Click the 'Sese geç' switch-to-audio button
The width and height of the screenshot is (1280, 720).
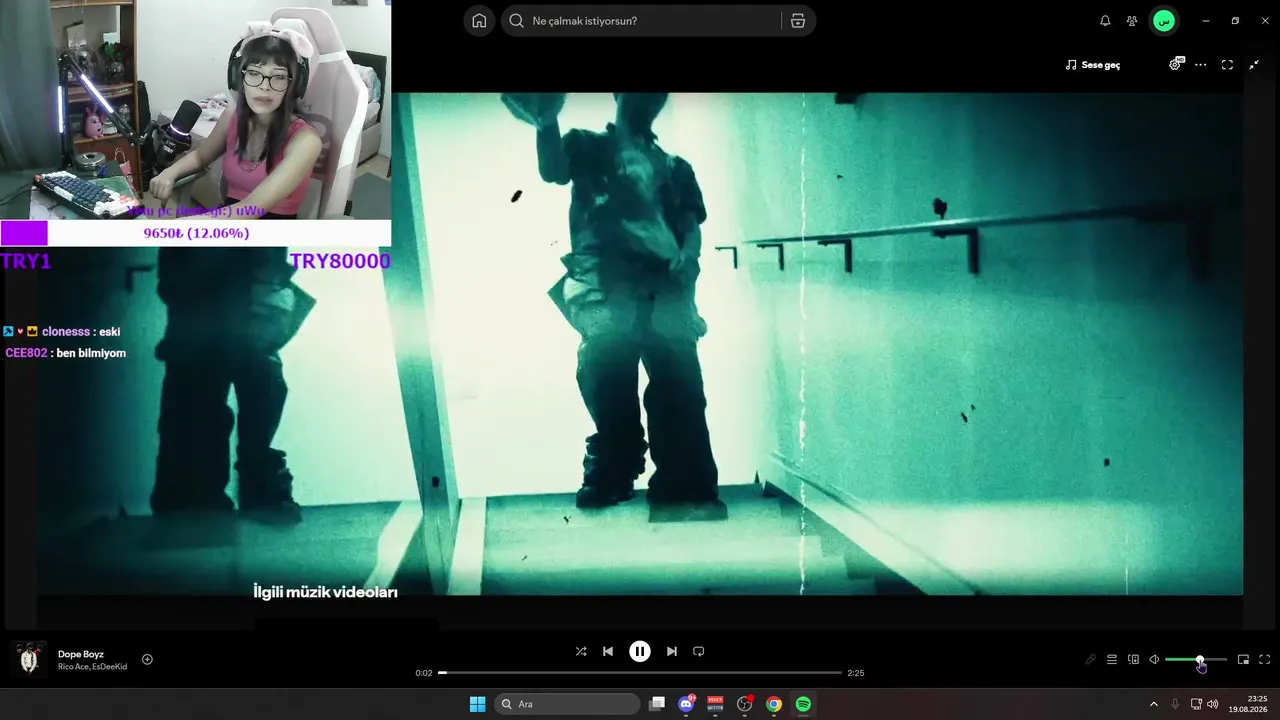pos(1093,65)
